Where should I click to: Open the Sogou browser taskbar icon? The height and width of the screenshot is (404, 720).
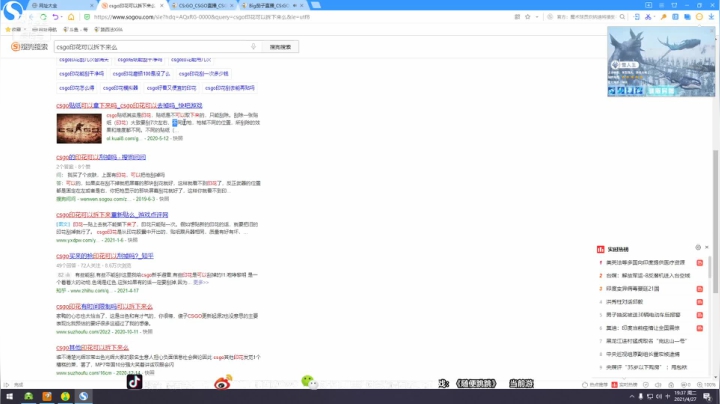(x=83, y=396)
